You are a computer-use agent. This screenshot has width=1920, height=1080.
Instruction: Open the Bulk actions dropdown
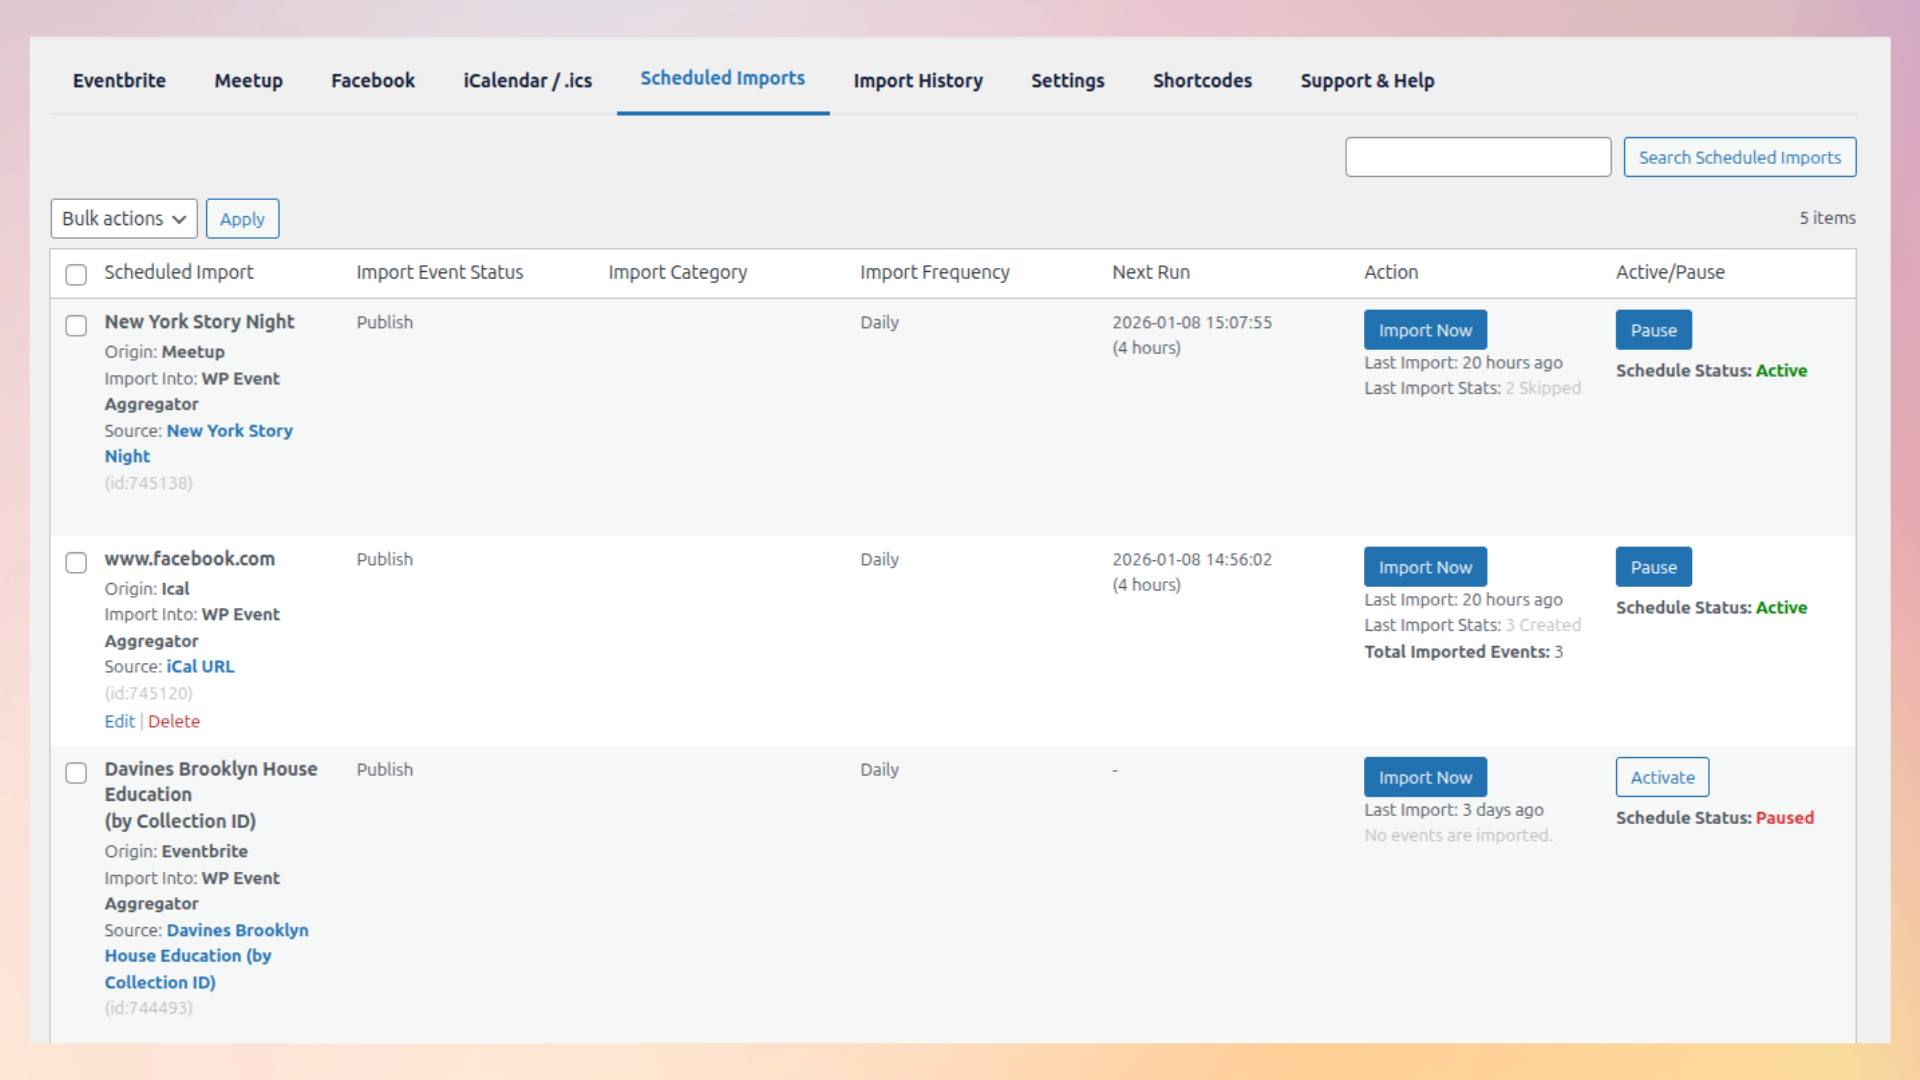click(123, 218)
